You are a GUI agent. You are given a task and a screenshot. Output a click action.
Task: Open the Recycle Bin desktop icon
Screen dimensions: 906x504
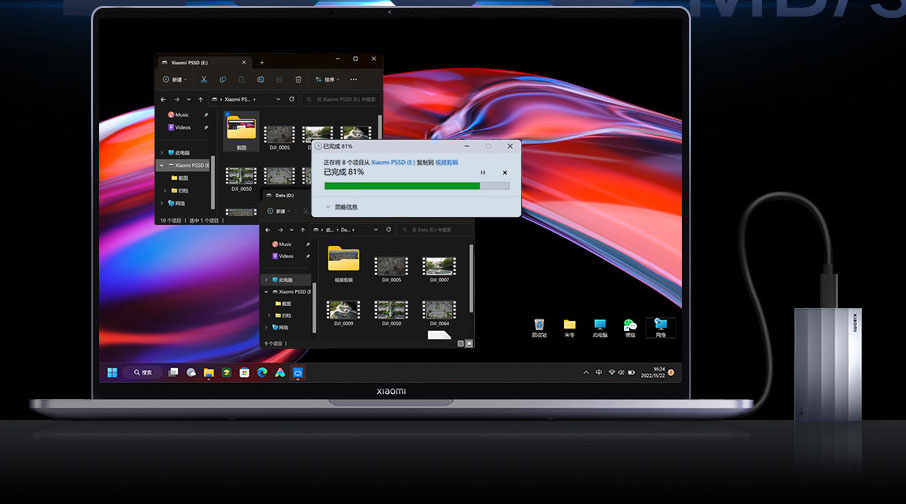(539, 326)
